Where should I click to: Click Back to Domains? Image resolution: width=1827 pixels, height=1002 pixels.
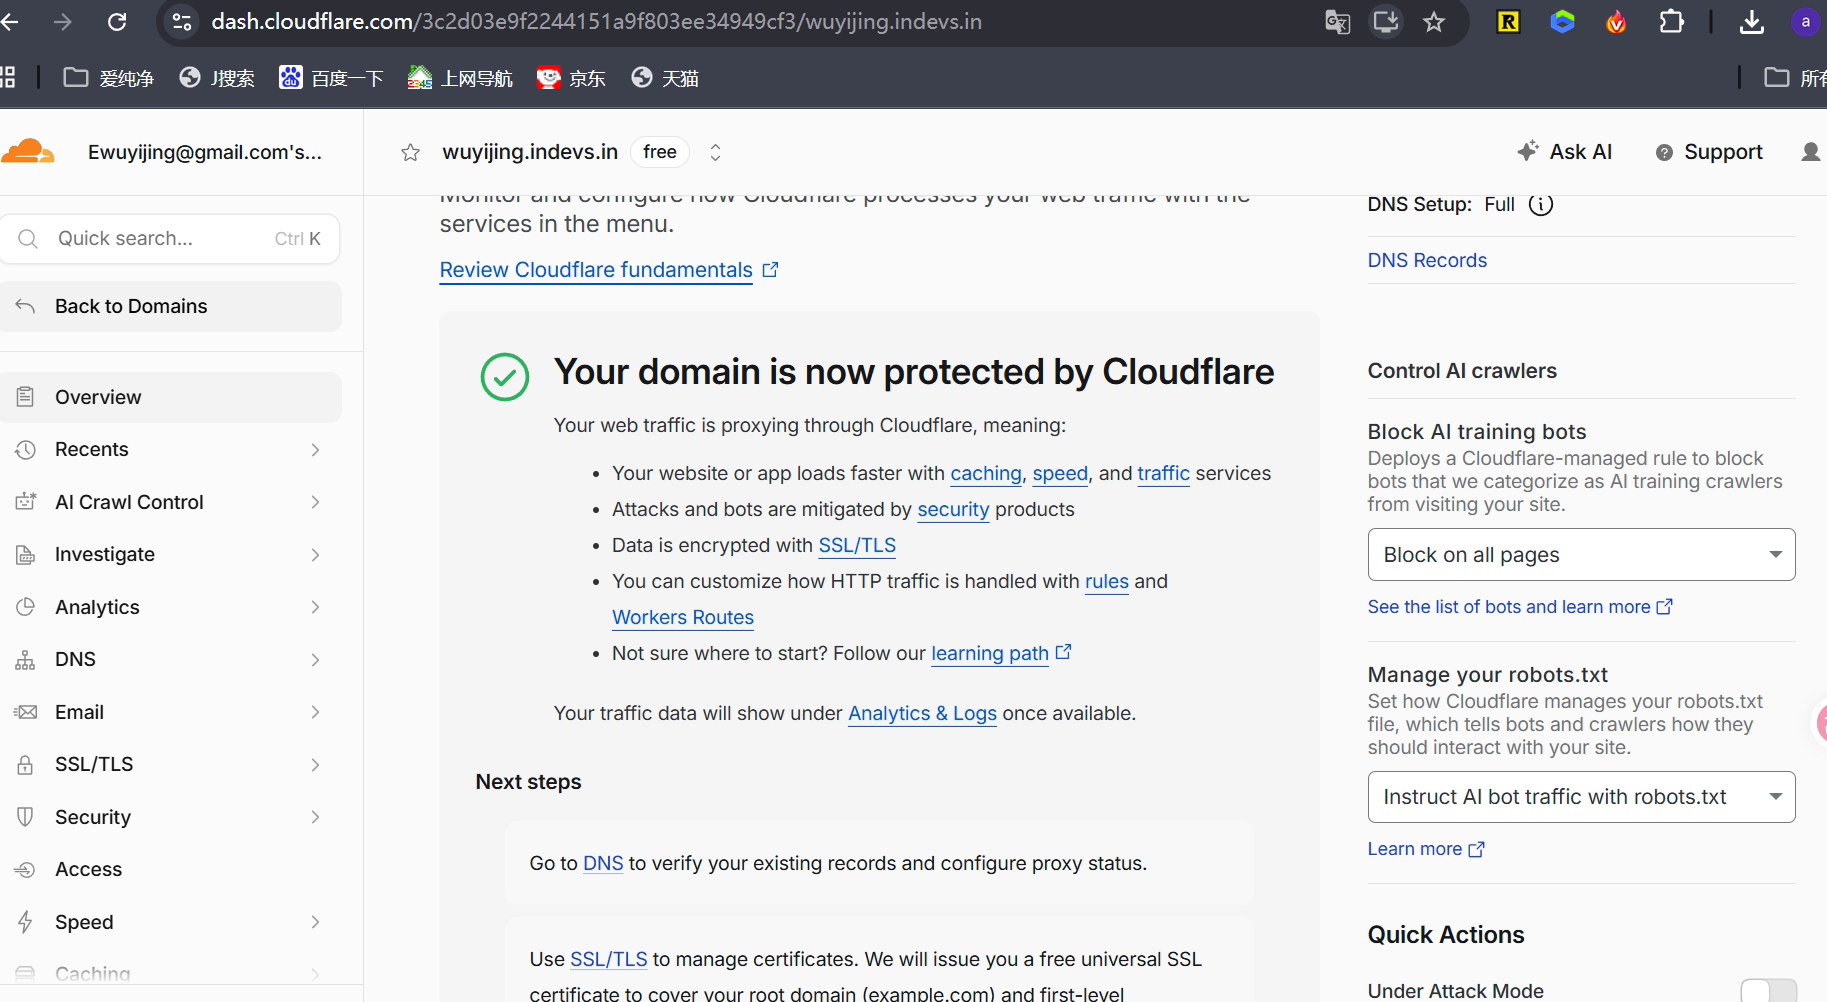(171, 306)
